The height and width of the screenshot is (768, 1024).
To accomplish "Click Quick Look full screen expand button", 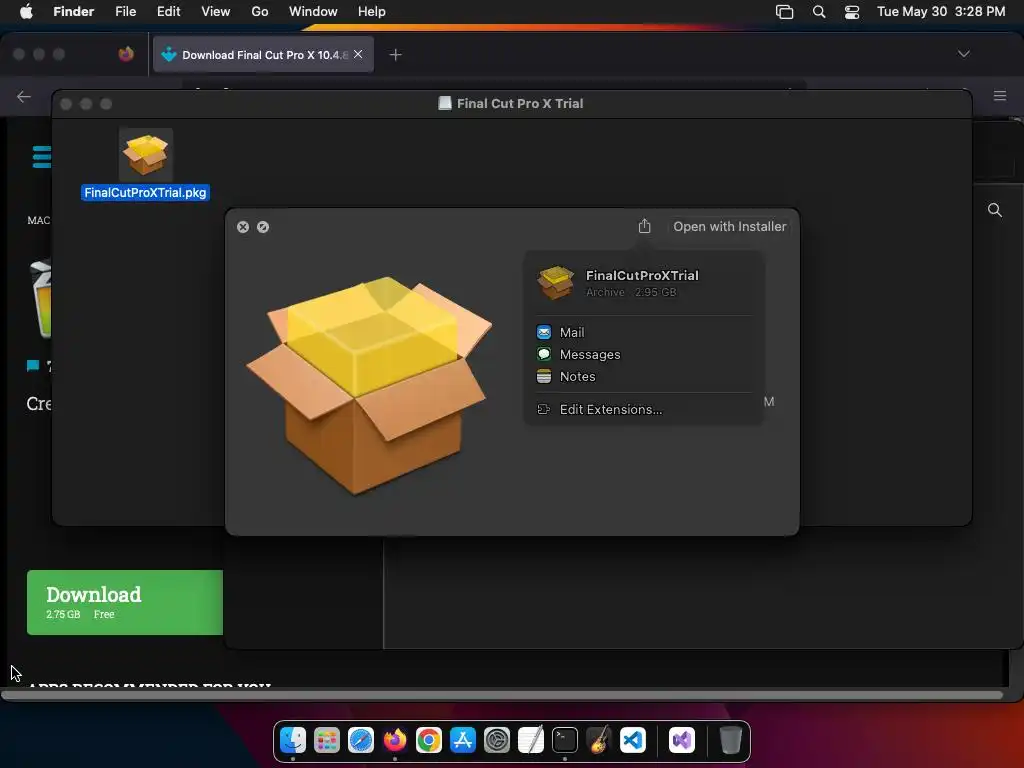I will coord(263,227).
